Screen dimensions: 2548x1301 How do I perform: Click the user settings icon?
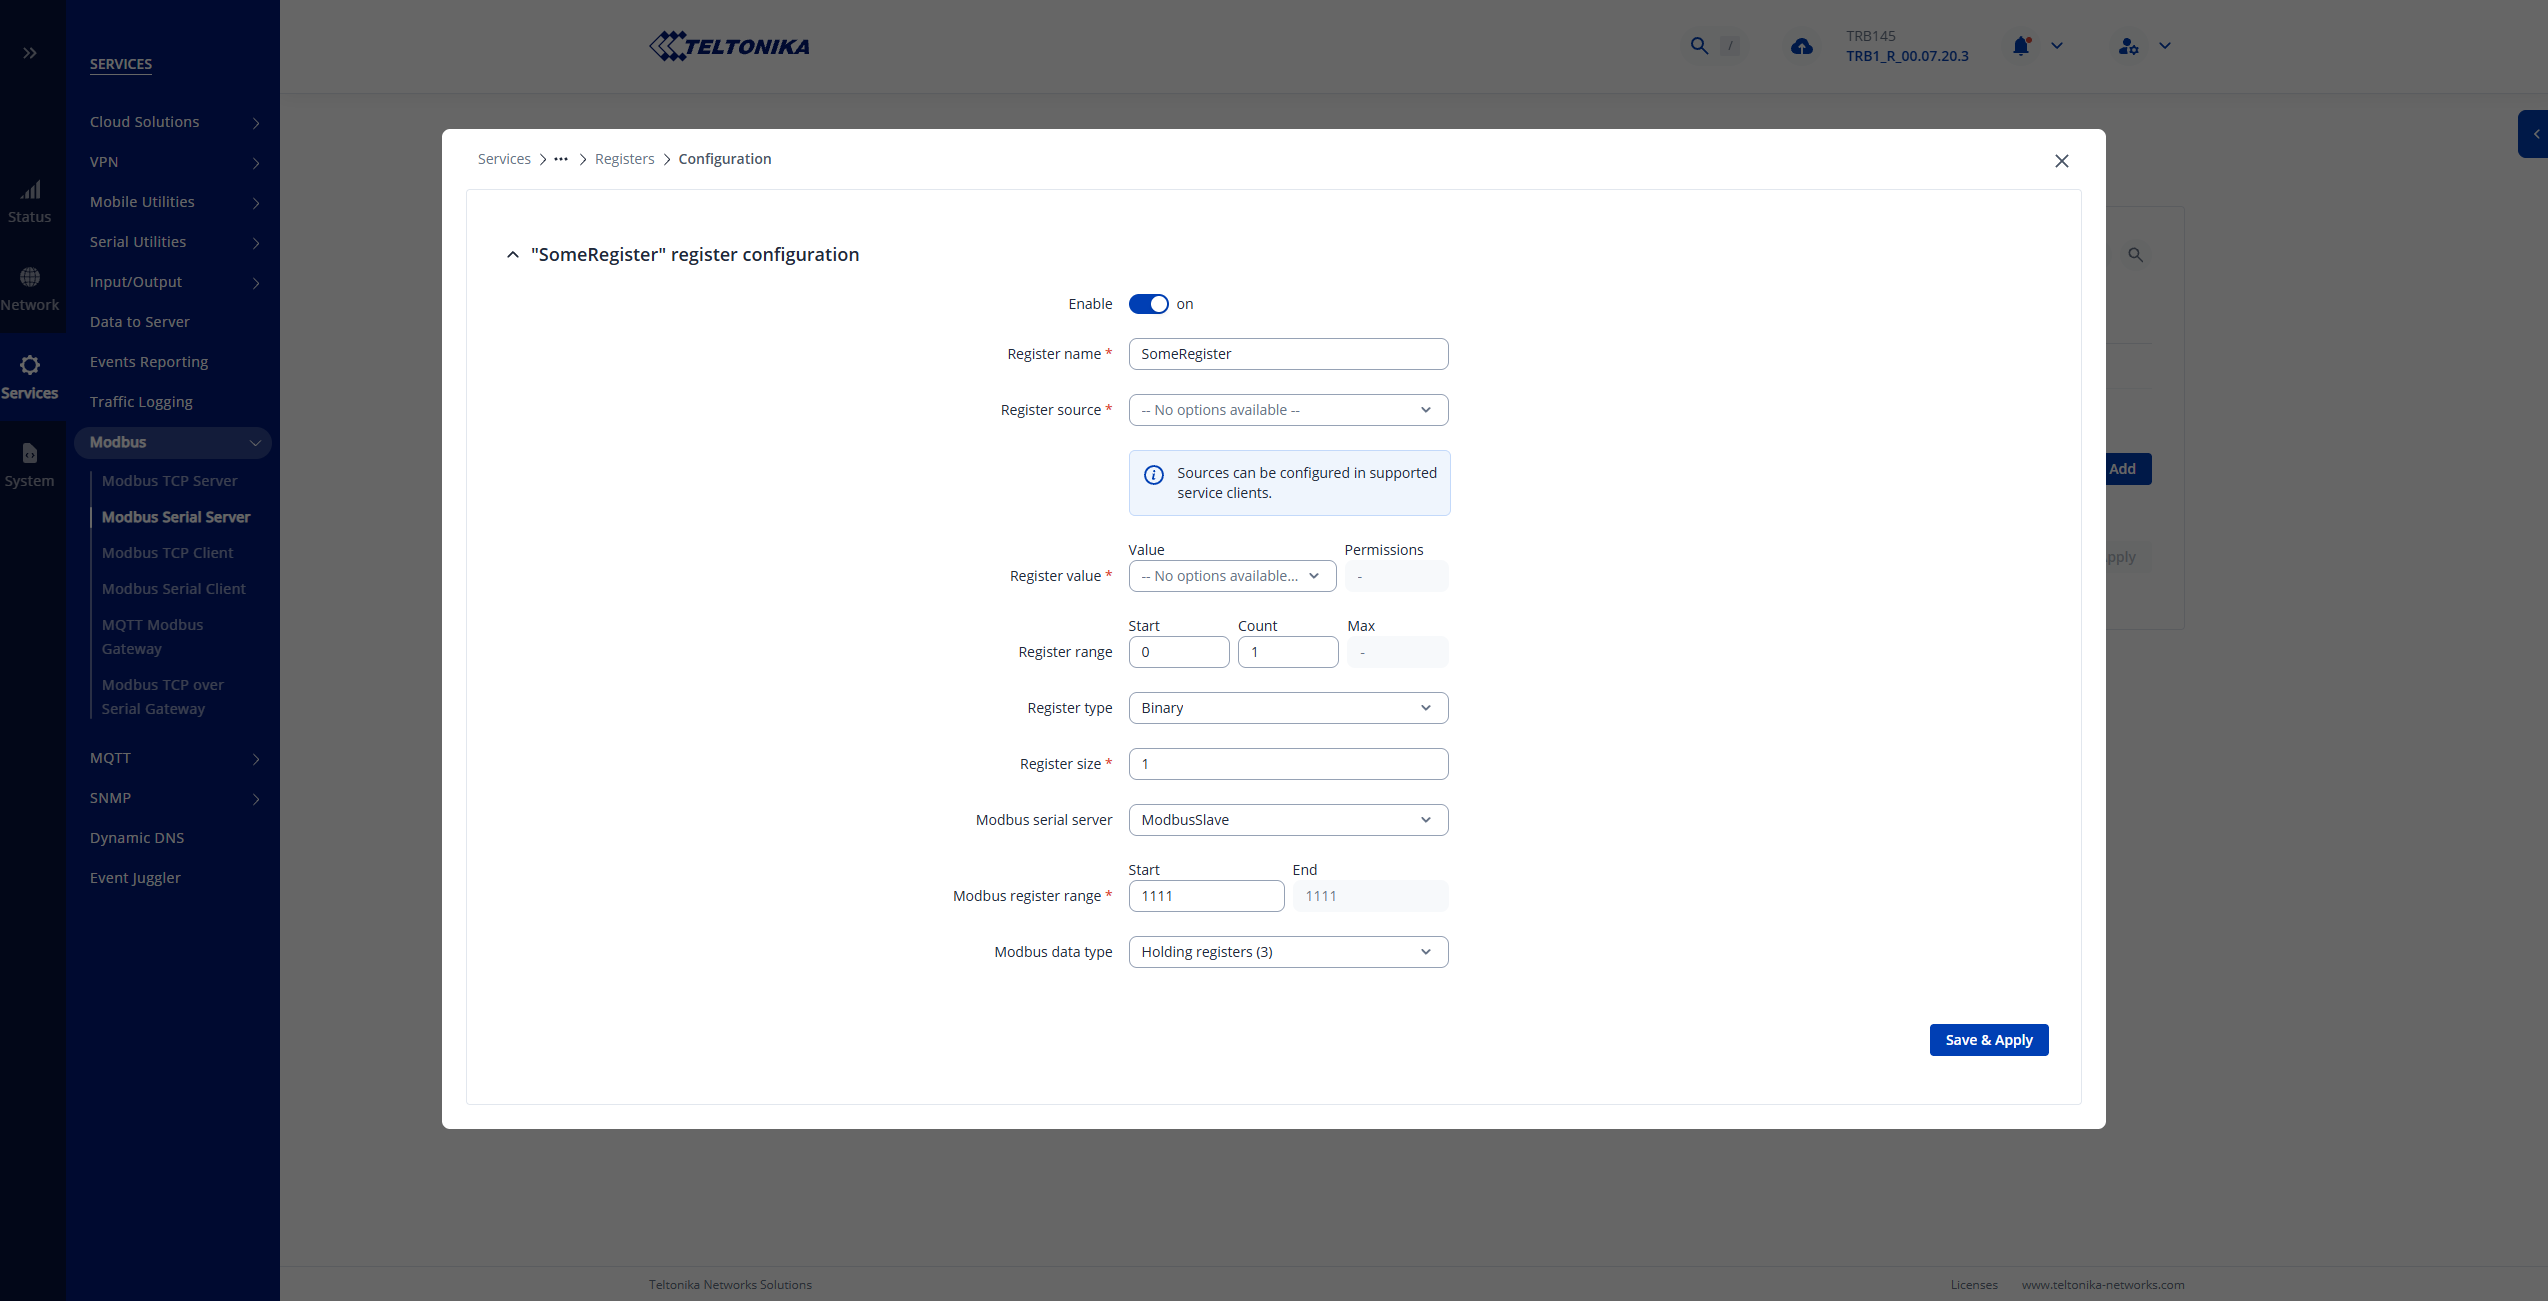[2128, 46]
